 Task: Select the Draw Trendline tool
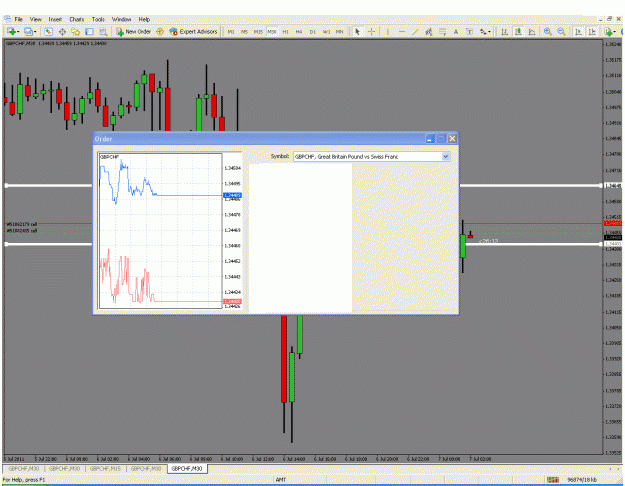pos(415,31)
